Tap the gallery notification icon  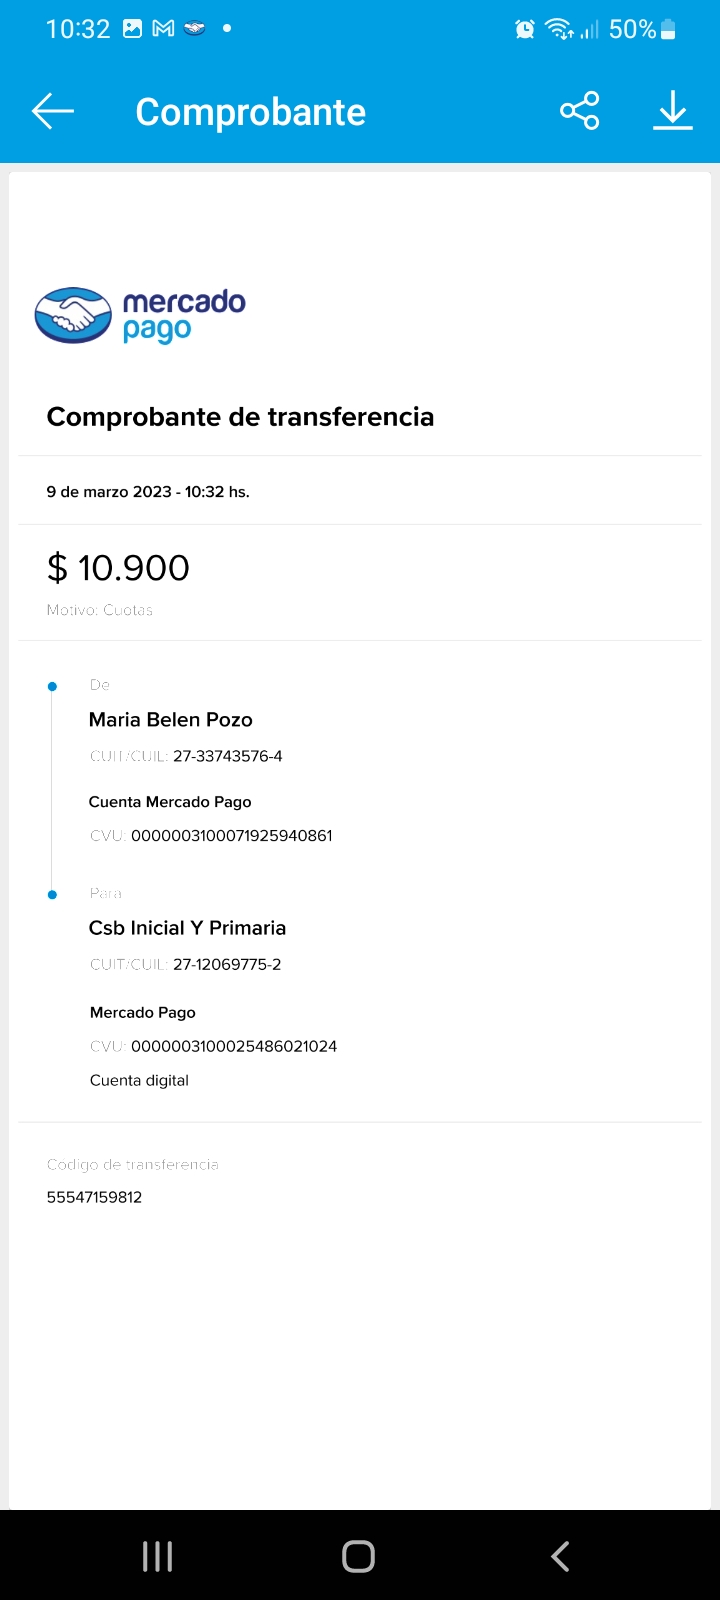click(132, 29)
